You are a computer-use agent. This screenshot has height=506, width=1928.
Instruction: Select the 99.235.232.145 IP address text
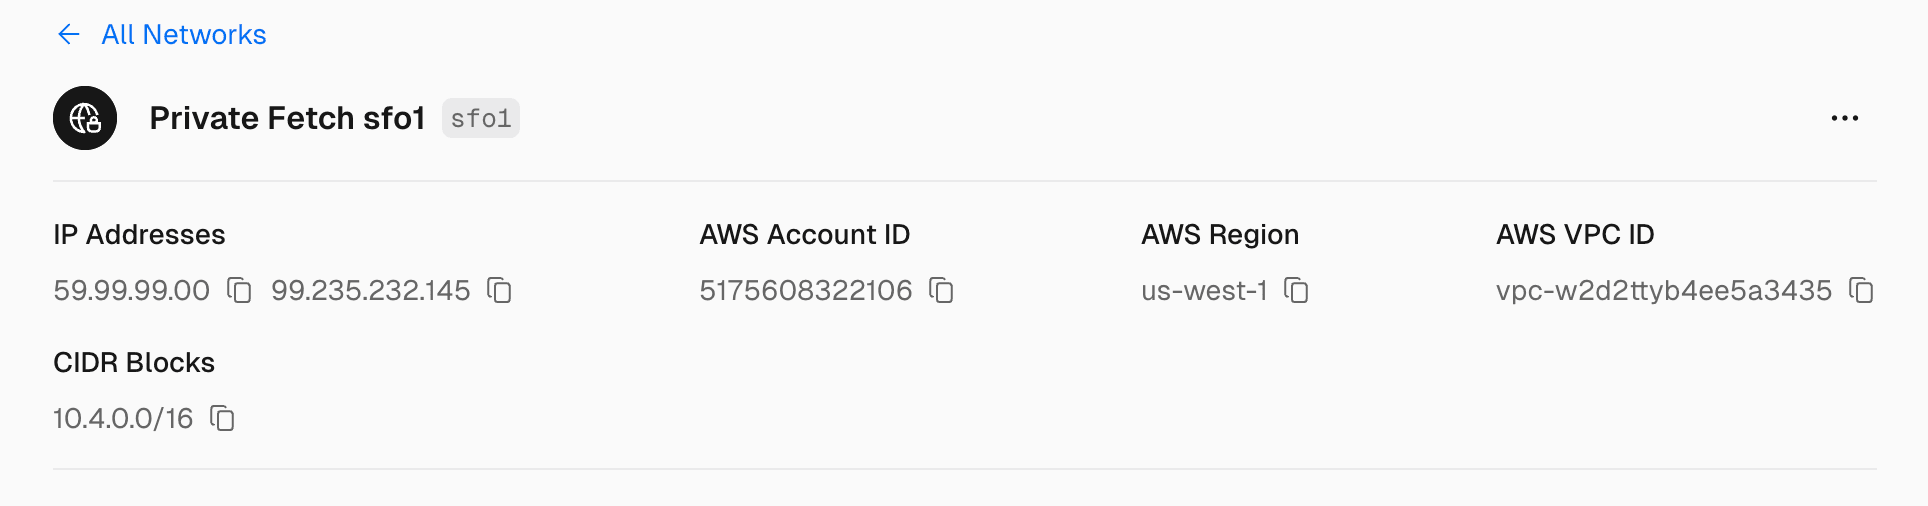click(x=370, y=290)
